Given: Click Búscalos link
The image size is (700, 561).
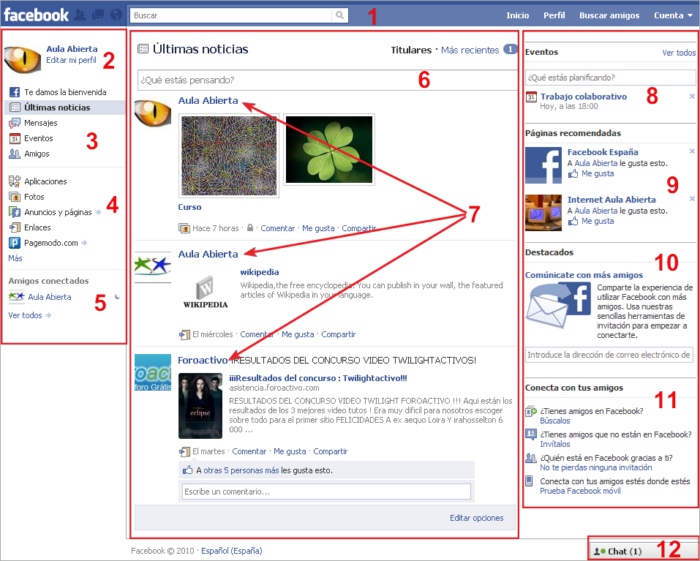Looking at the screenshot, I should click(555, 421).
